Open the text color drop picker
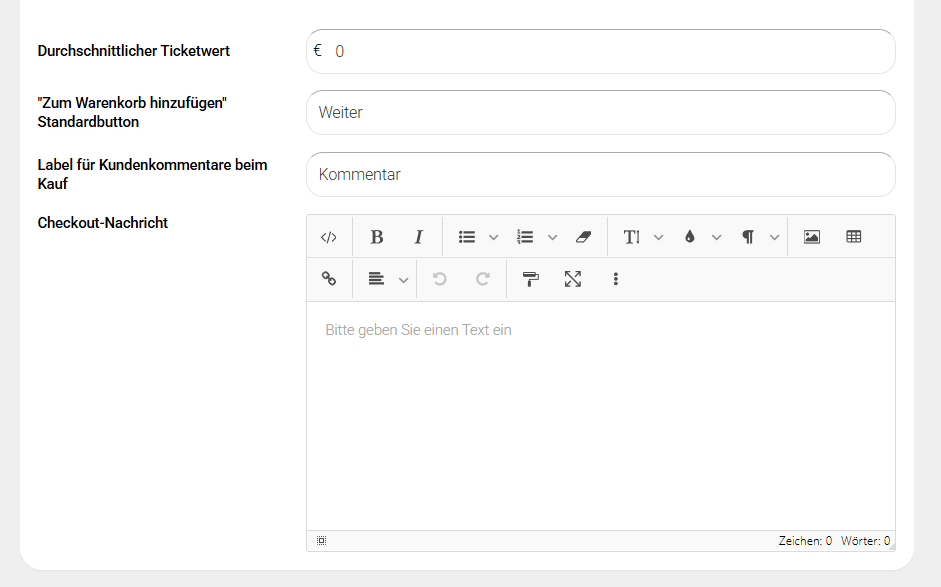Screen dimensions: 941x587 tap(689, 237)
